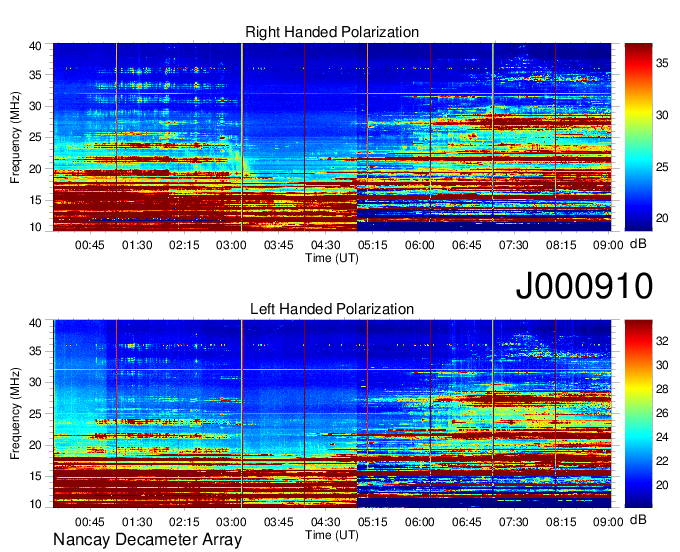Click the 30 MHz tick on upper frequency axis
This screenshot has height=552, width=680.
coord(36,106)
